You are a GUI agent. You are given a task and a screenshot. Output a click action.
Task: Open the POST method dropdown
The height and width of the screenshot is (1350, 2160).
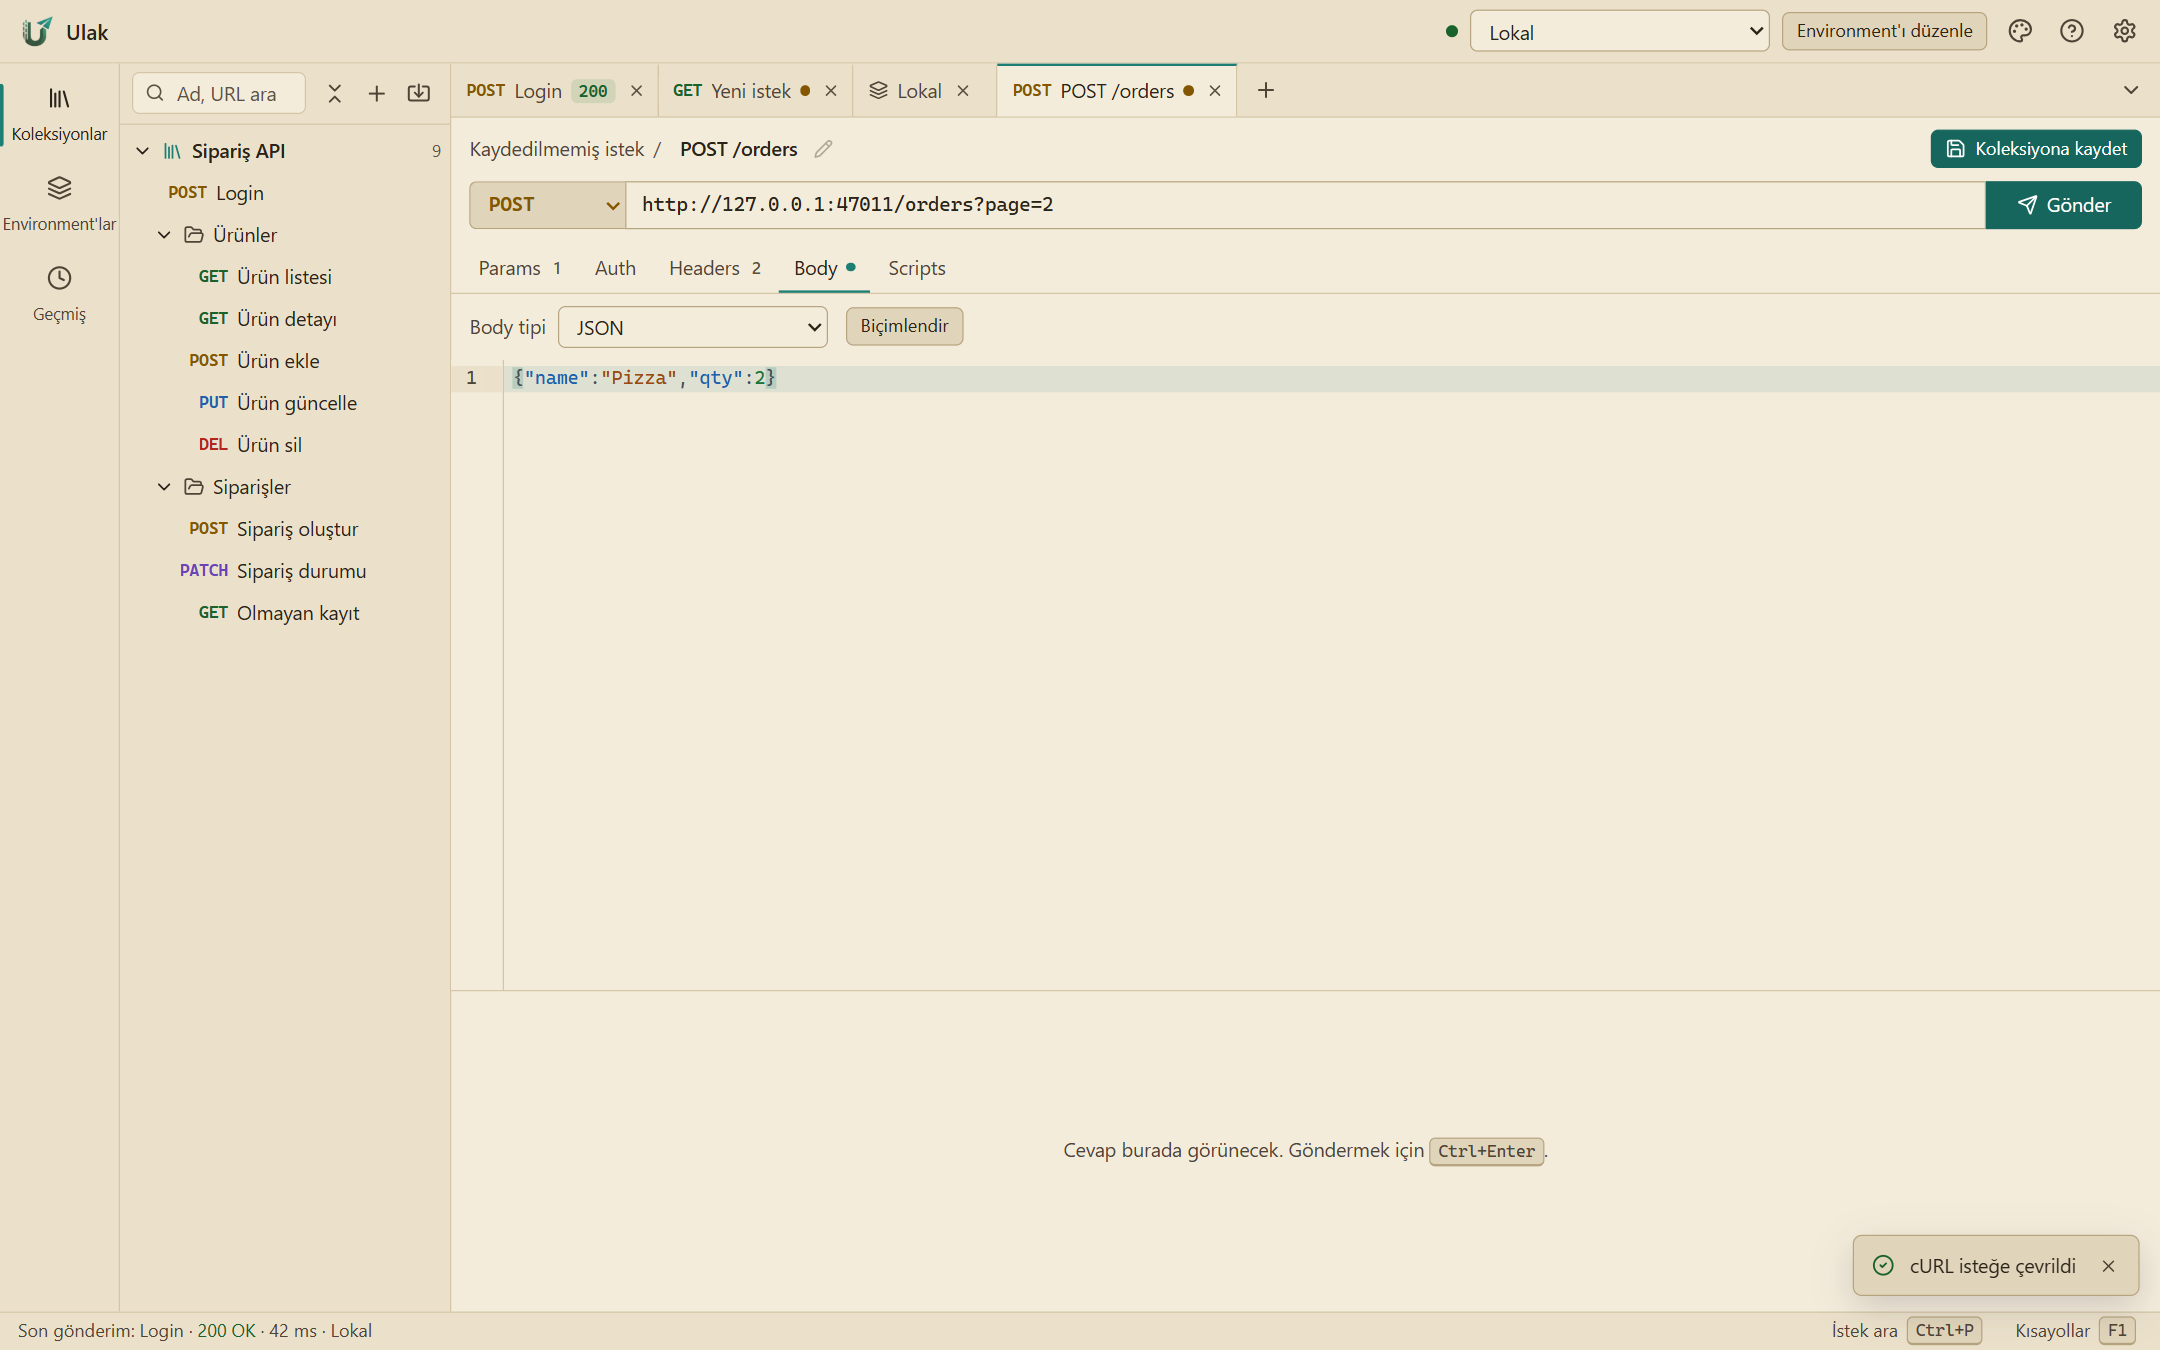click(x=548, y=205)
